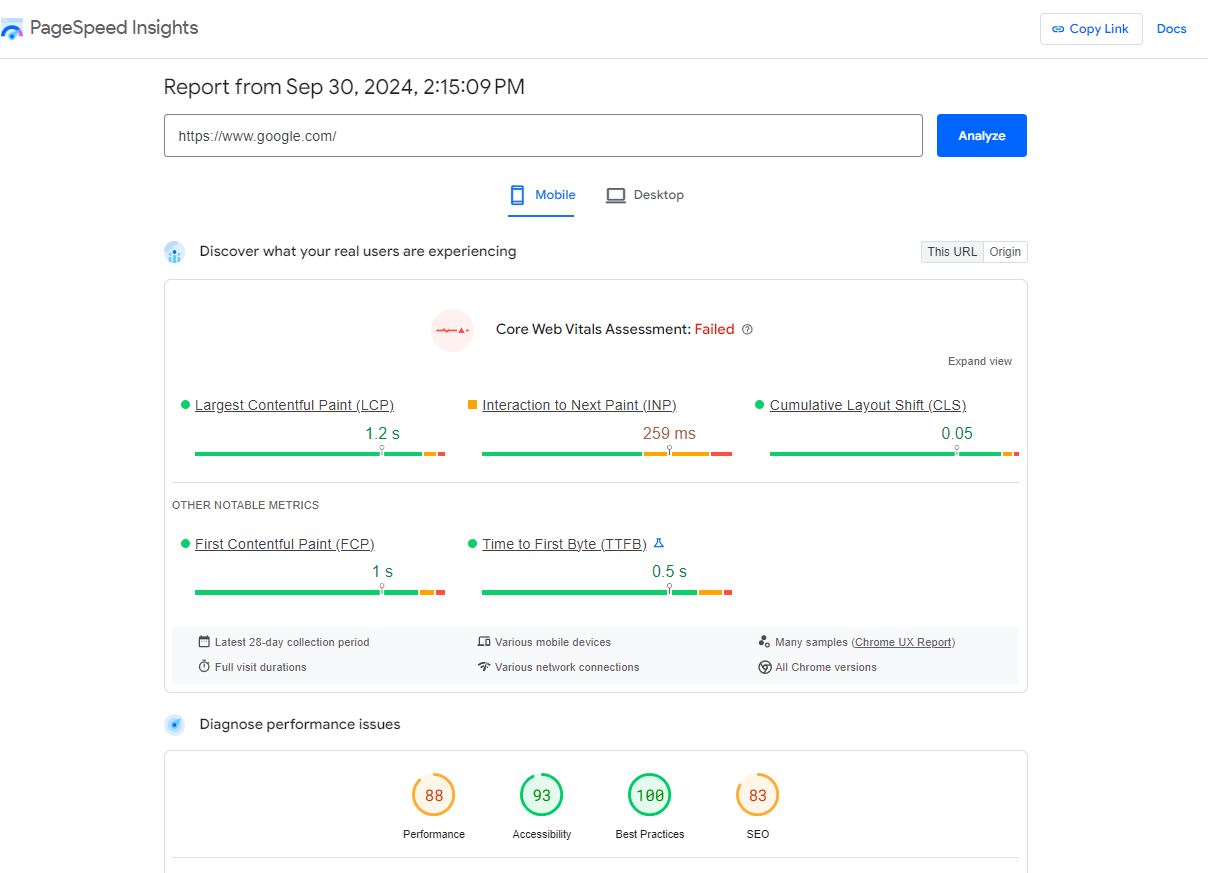Viewport: 1208px width, 873px height.
Task: Select the This URL toggle
Action: [952, 252]
